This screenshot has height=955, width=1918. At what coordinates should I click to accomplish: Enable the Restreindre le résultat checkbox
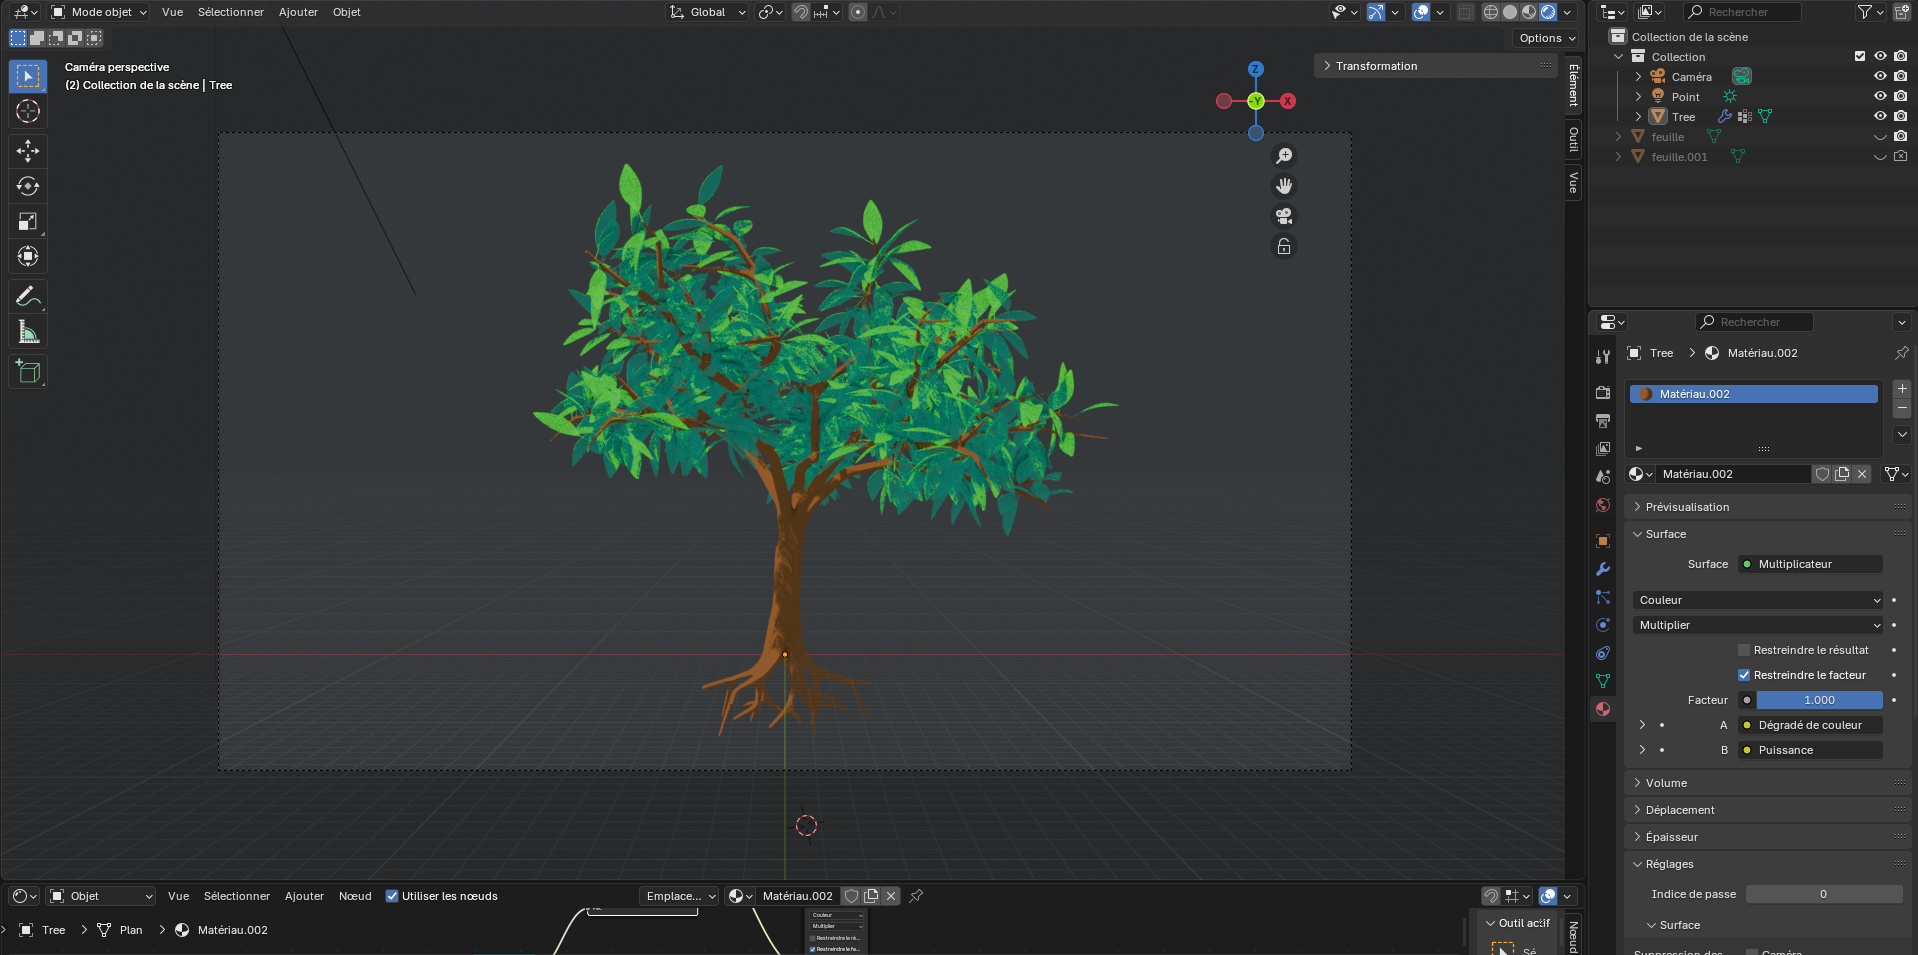(1744, 650)
